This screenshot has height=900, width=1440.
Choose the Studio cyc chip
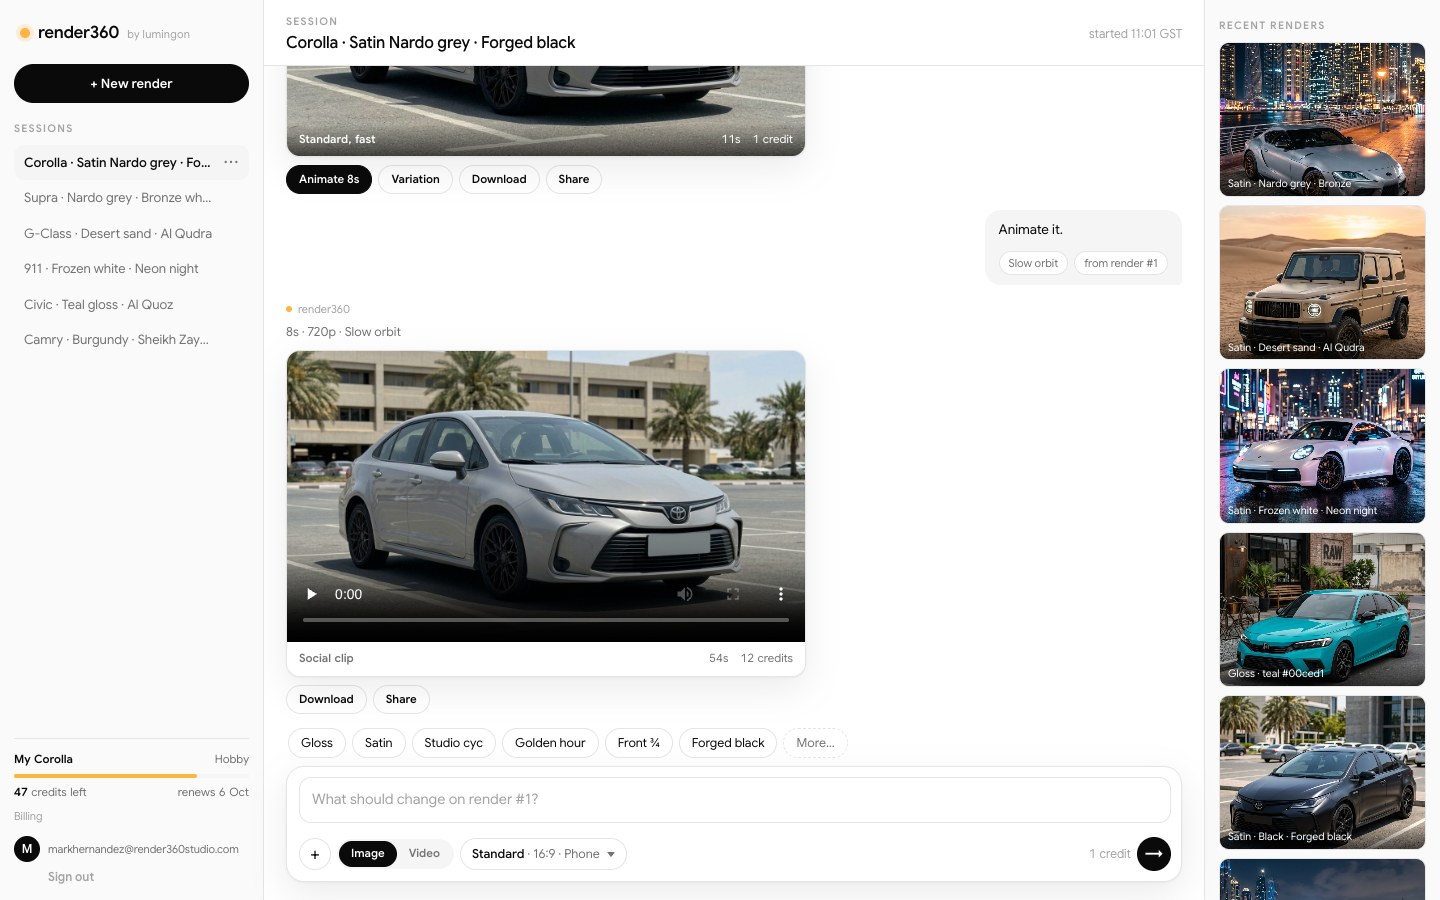pos(454,743)
